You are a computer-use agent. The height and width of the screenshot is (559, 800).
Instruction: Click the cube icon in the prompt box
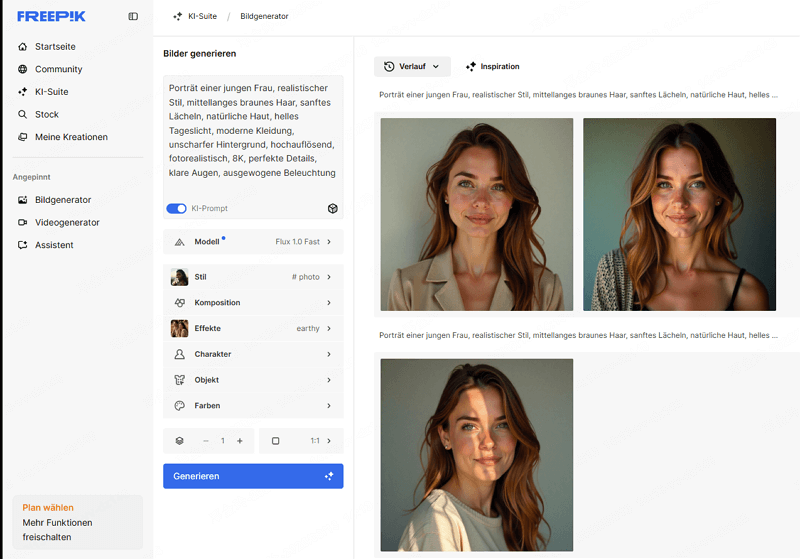click(332, 208)
